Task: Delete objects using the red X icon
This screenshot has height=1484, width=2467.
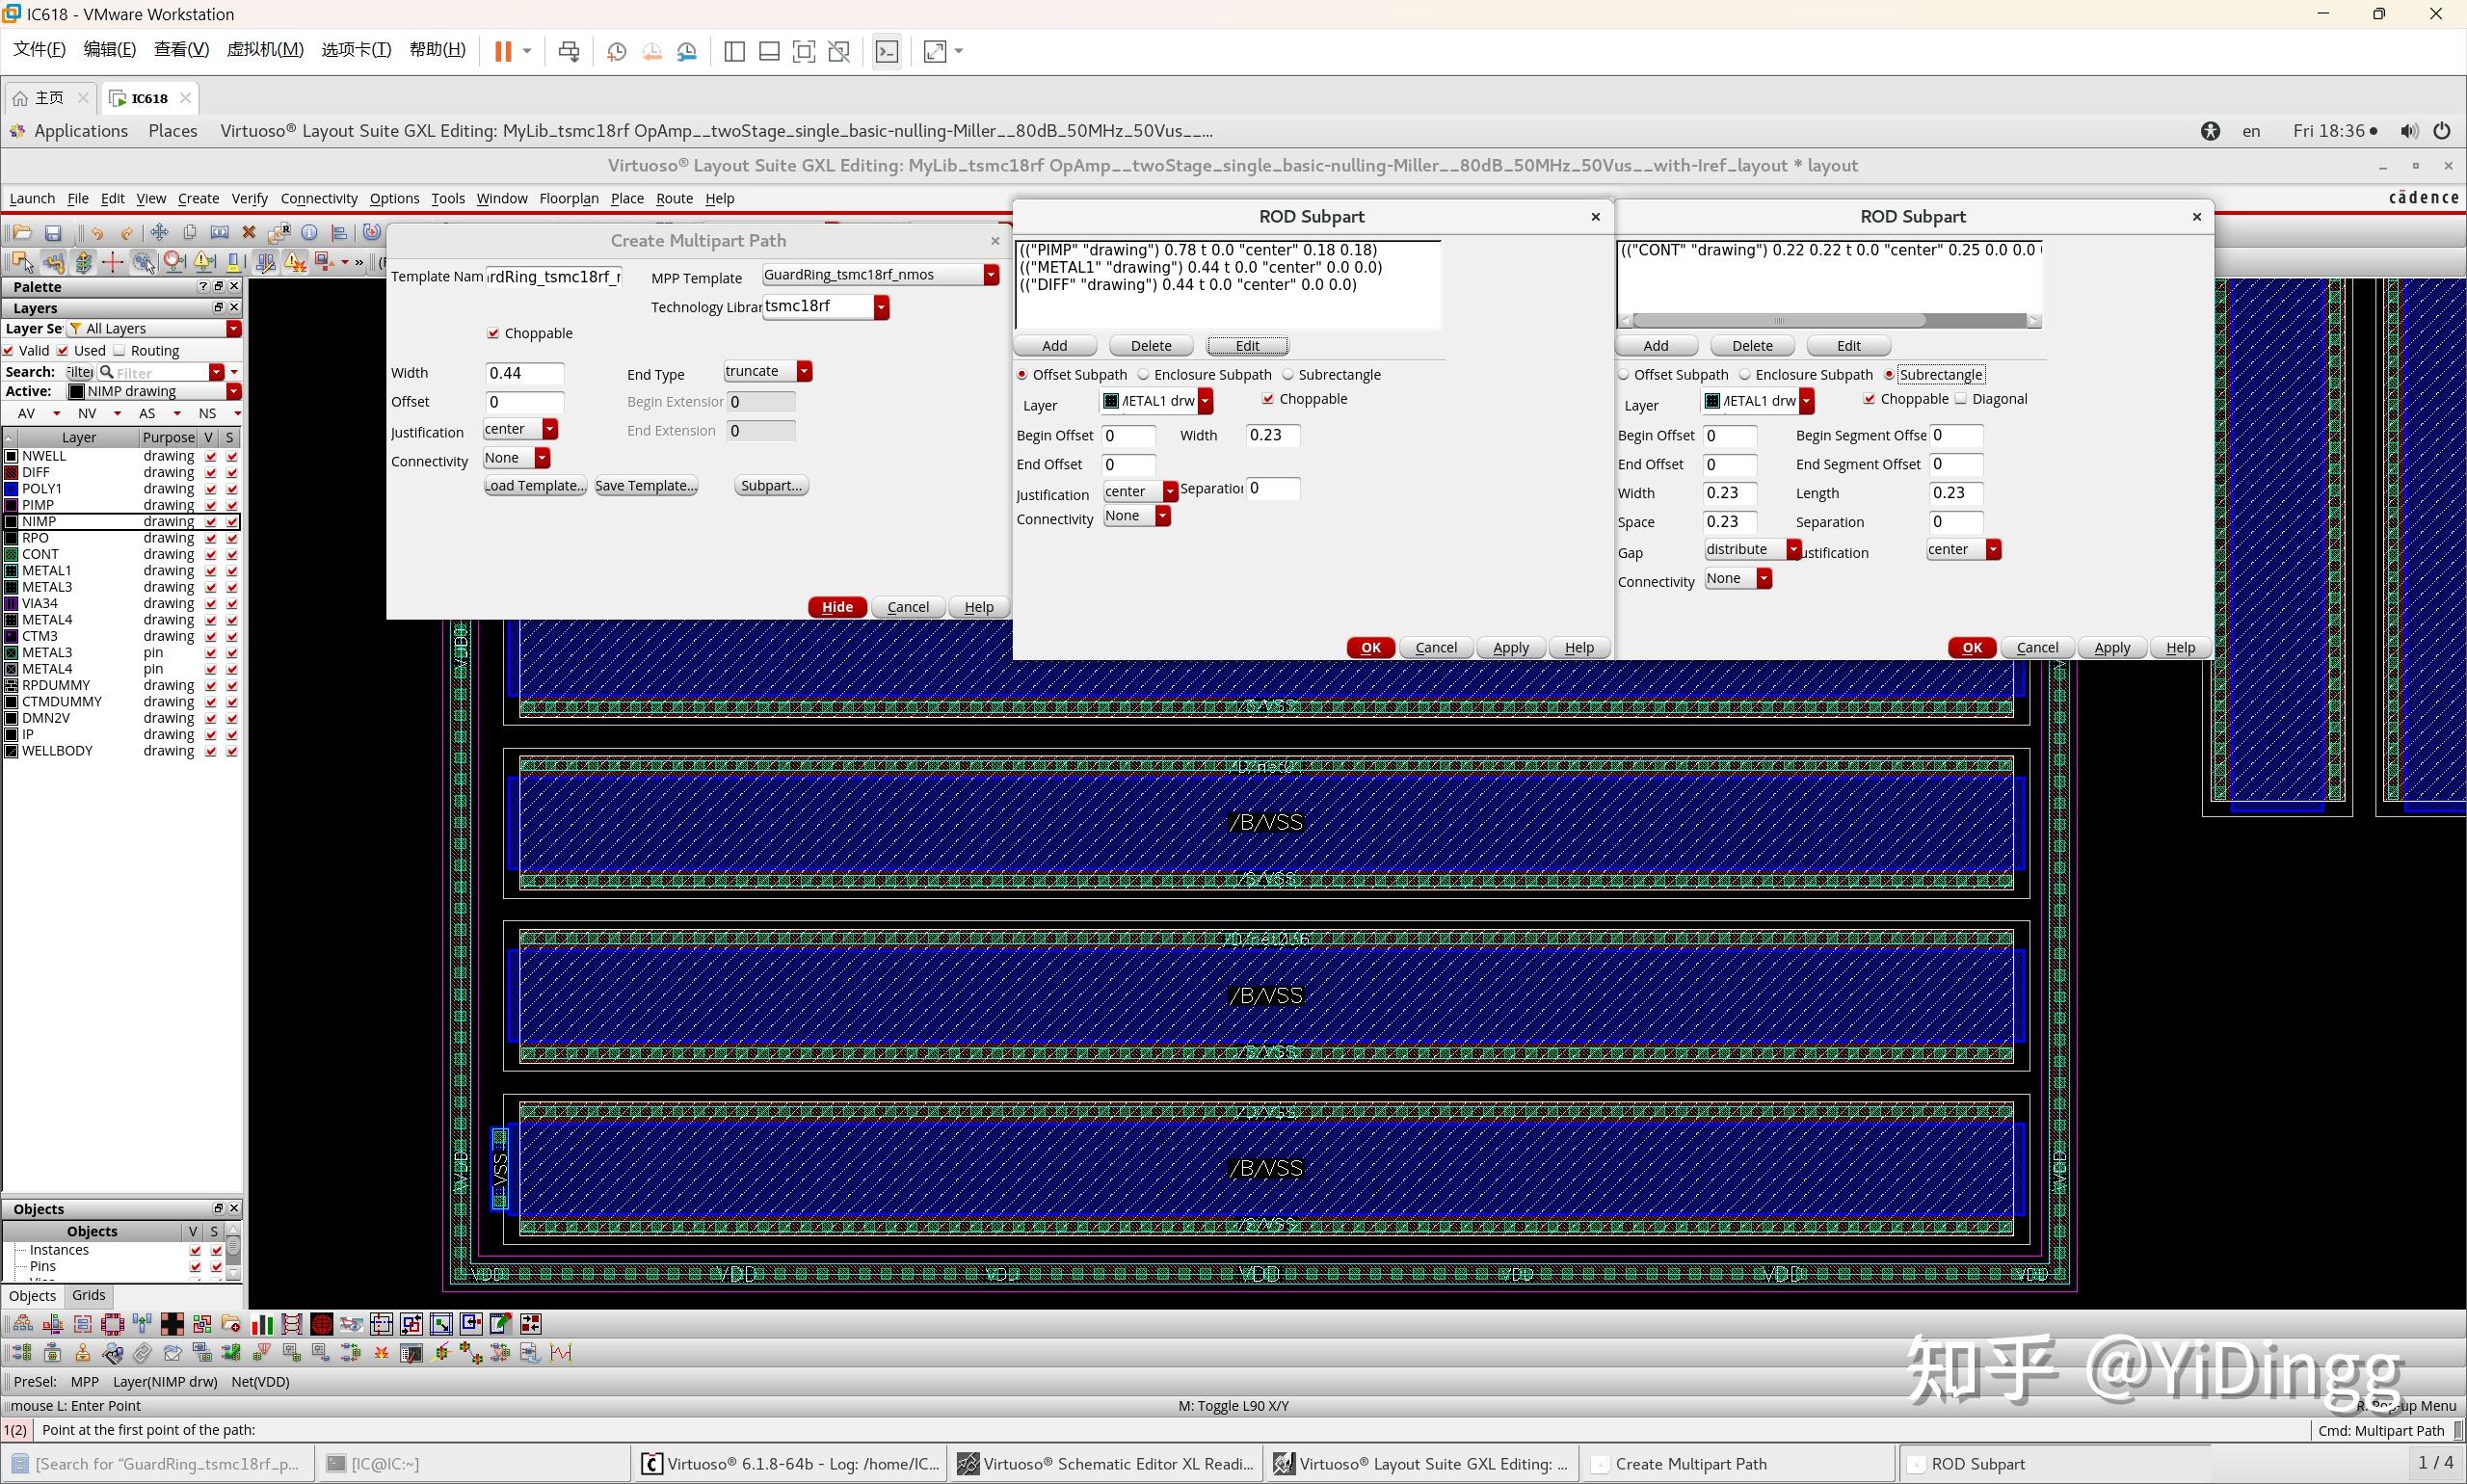Action: [248, 232]
